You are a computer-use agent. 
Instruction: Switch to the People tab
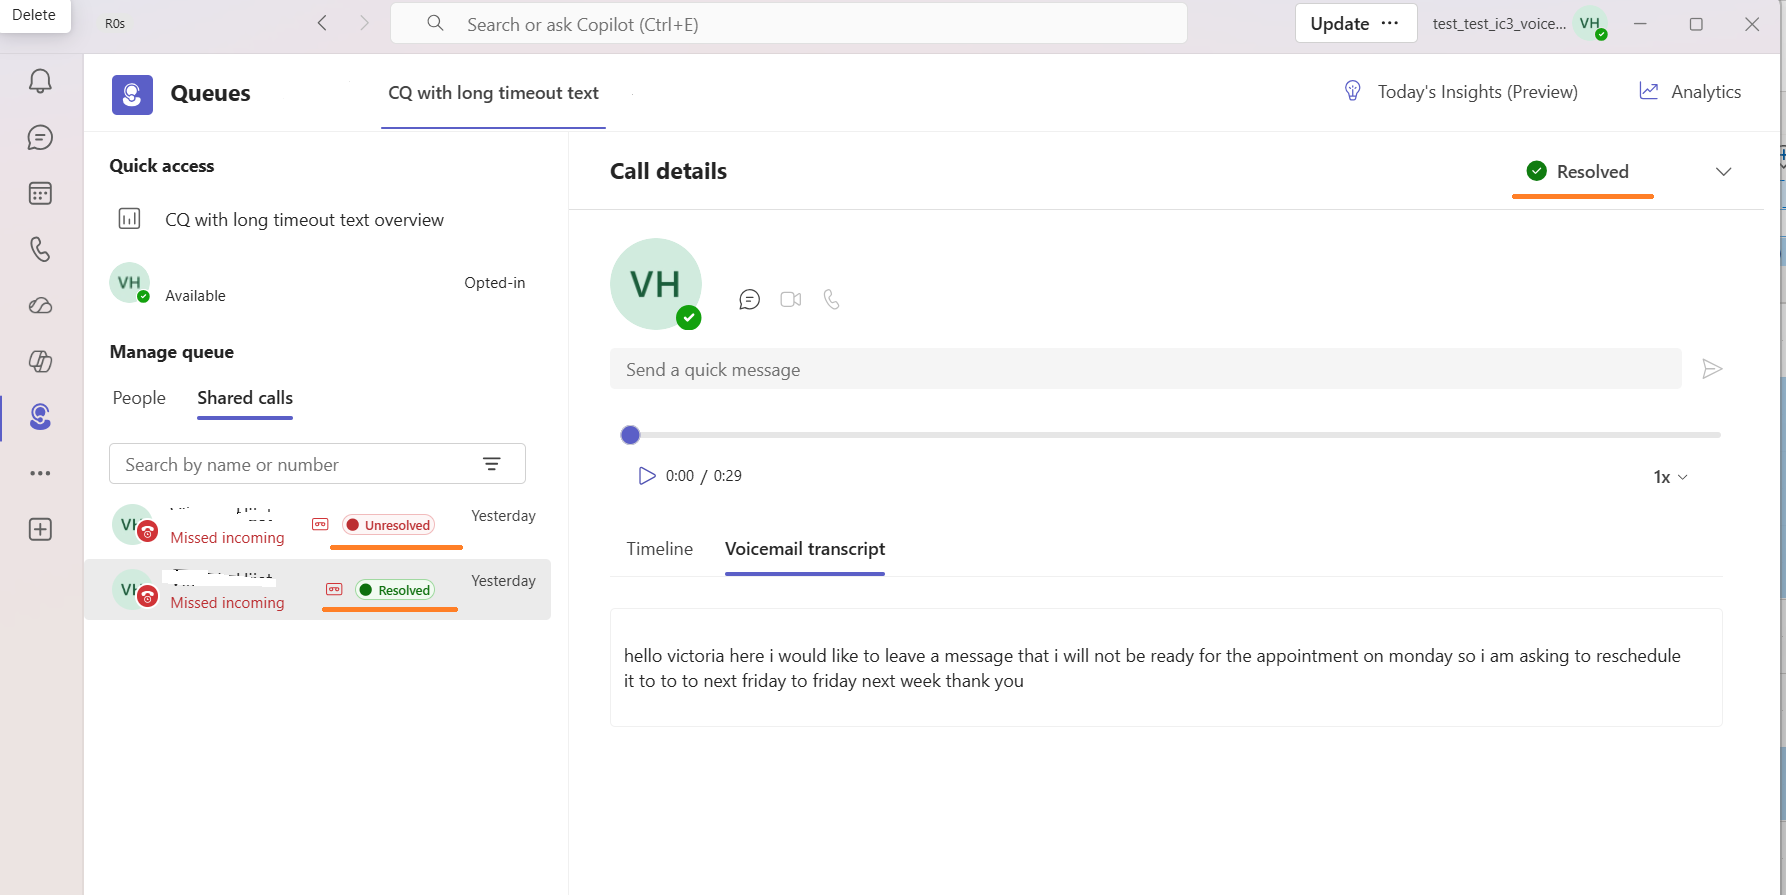click(x=139, y=398)
